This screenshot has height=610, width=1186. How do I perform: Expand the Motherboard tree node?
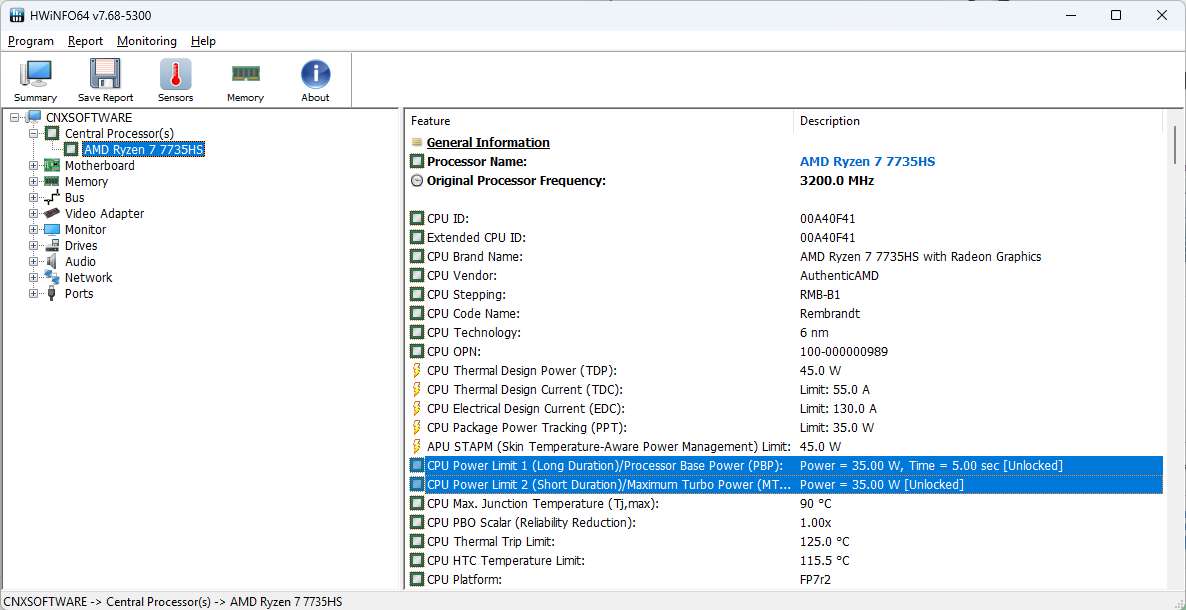coord(33,166)
